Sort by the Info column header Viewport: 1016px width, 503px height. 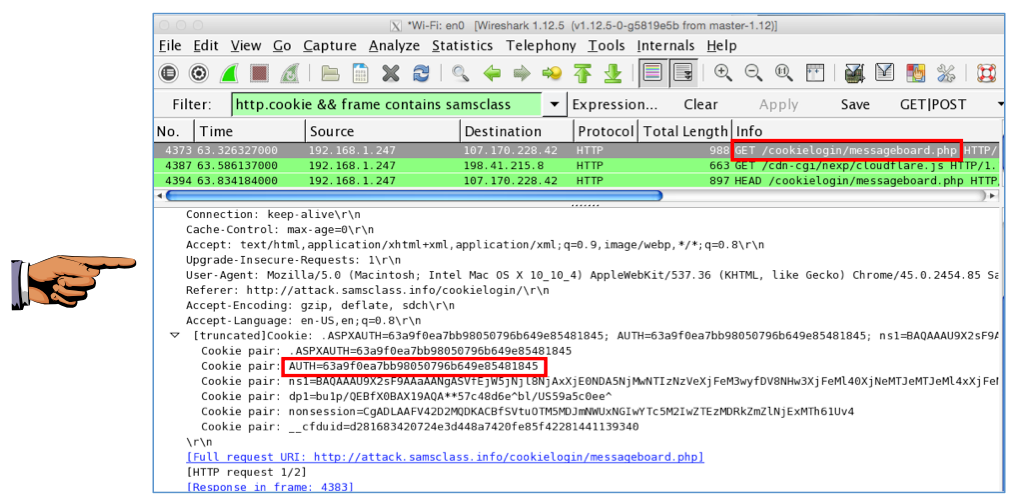(868, 132)
